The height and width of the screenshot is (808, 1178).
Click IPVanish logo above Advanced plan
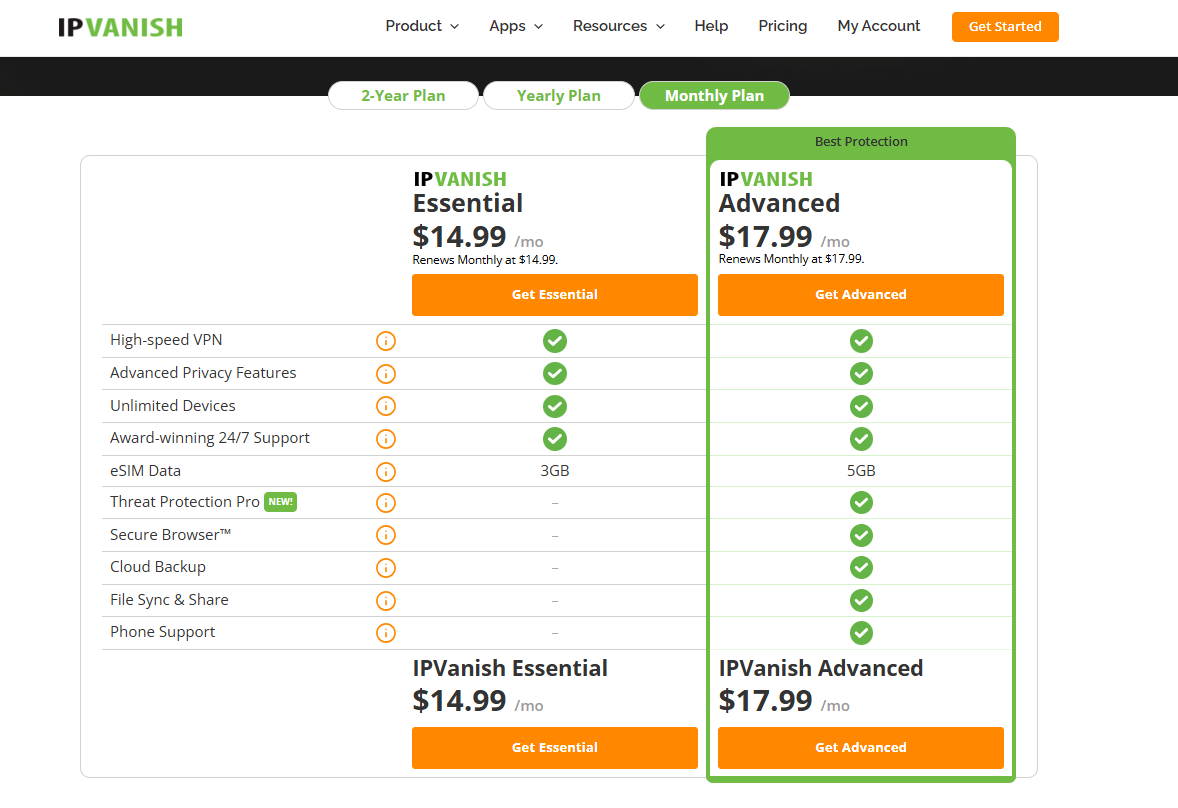click(766, 179)
